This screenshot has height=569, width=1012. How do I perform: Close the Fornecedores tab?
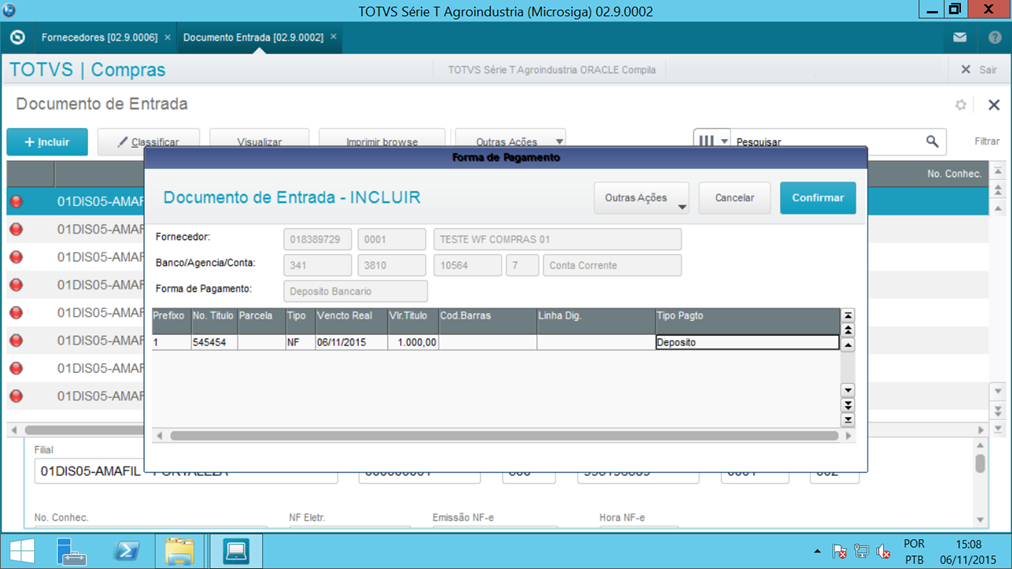click(167, 37)
